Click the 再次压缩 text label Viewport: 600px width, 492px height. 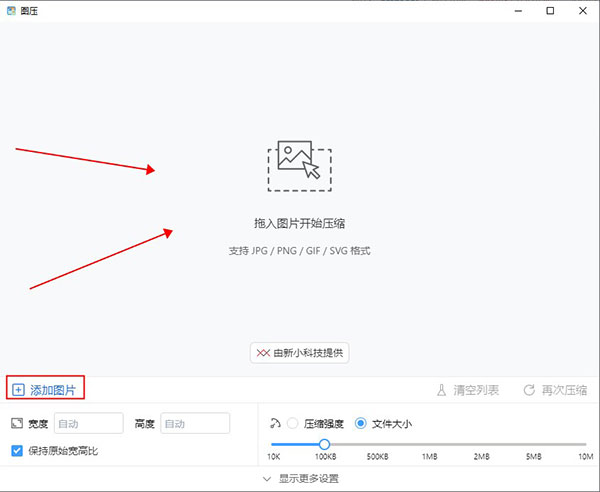click(564, 390)
